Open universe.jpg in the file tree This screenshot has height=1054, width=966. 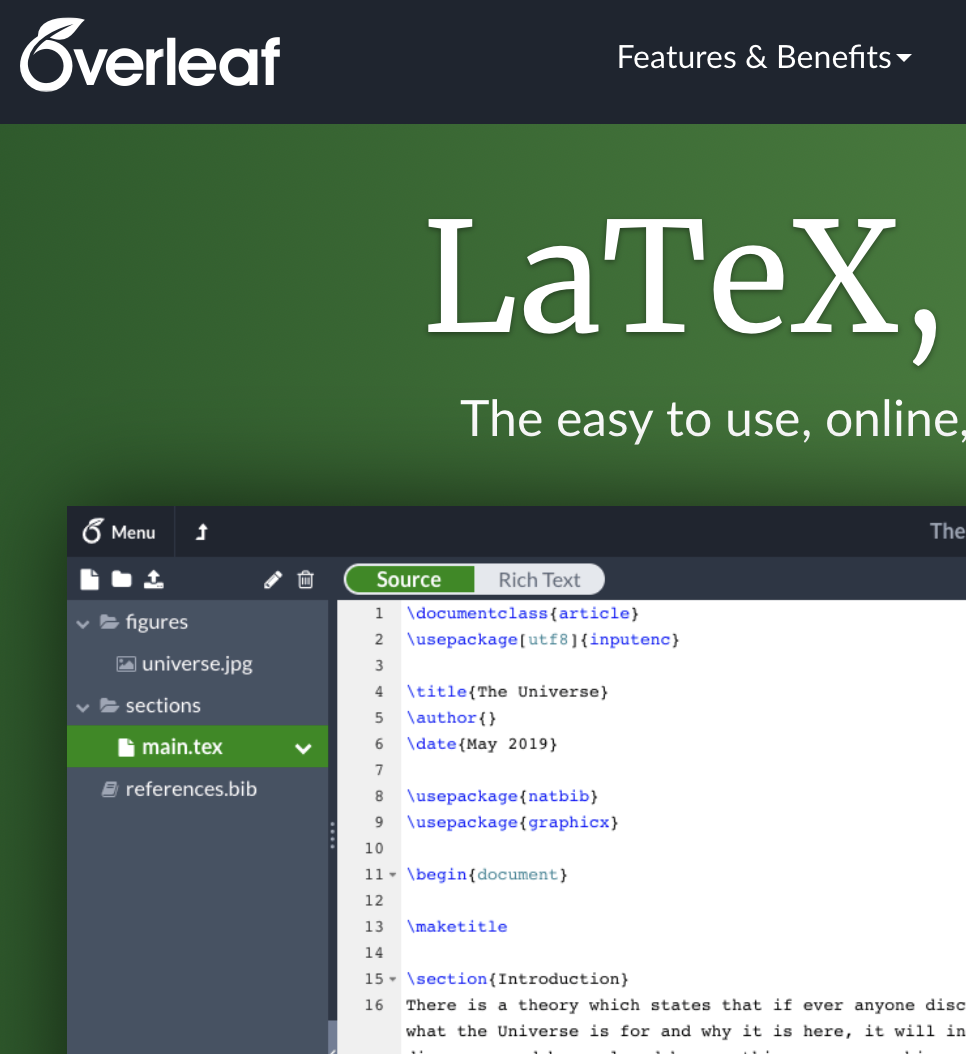[x=197, y=663]
